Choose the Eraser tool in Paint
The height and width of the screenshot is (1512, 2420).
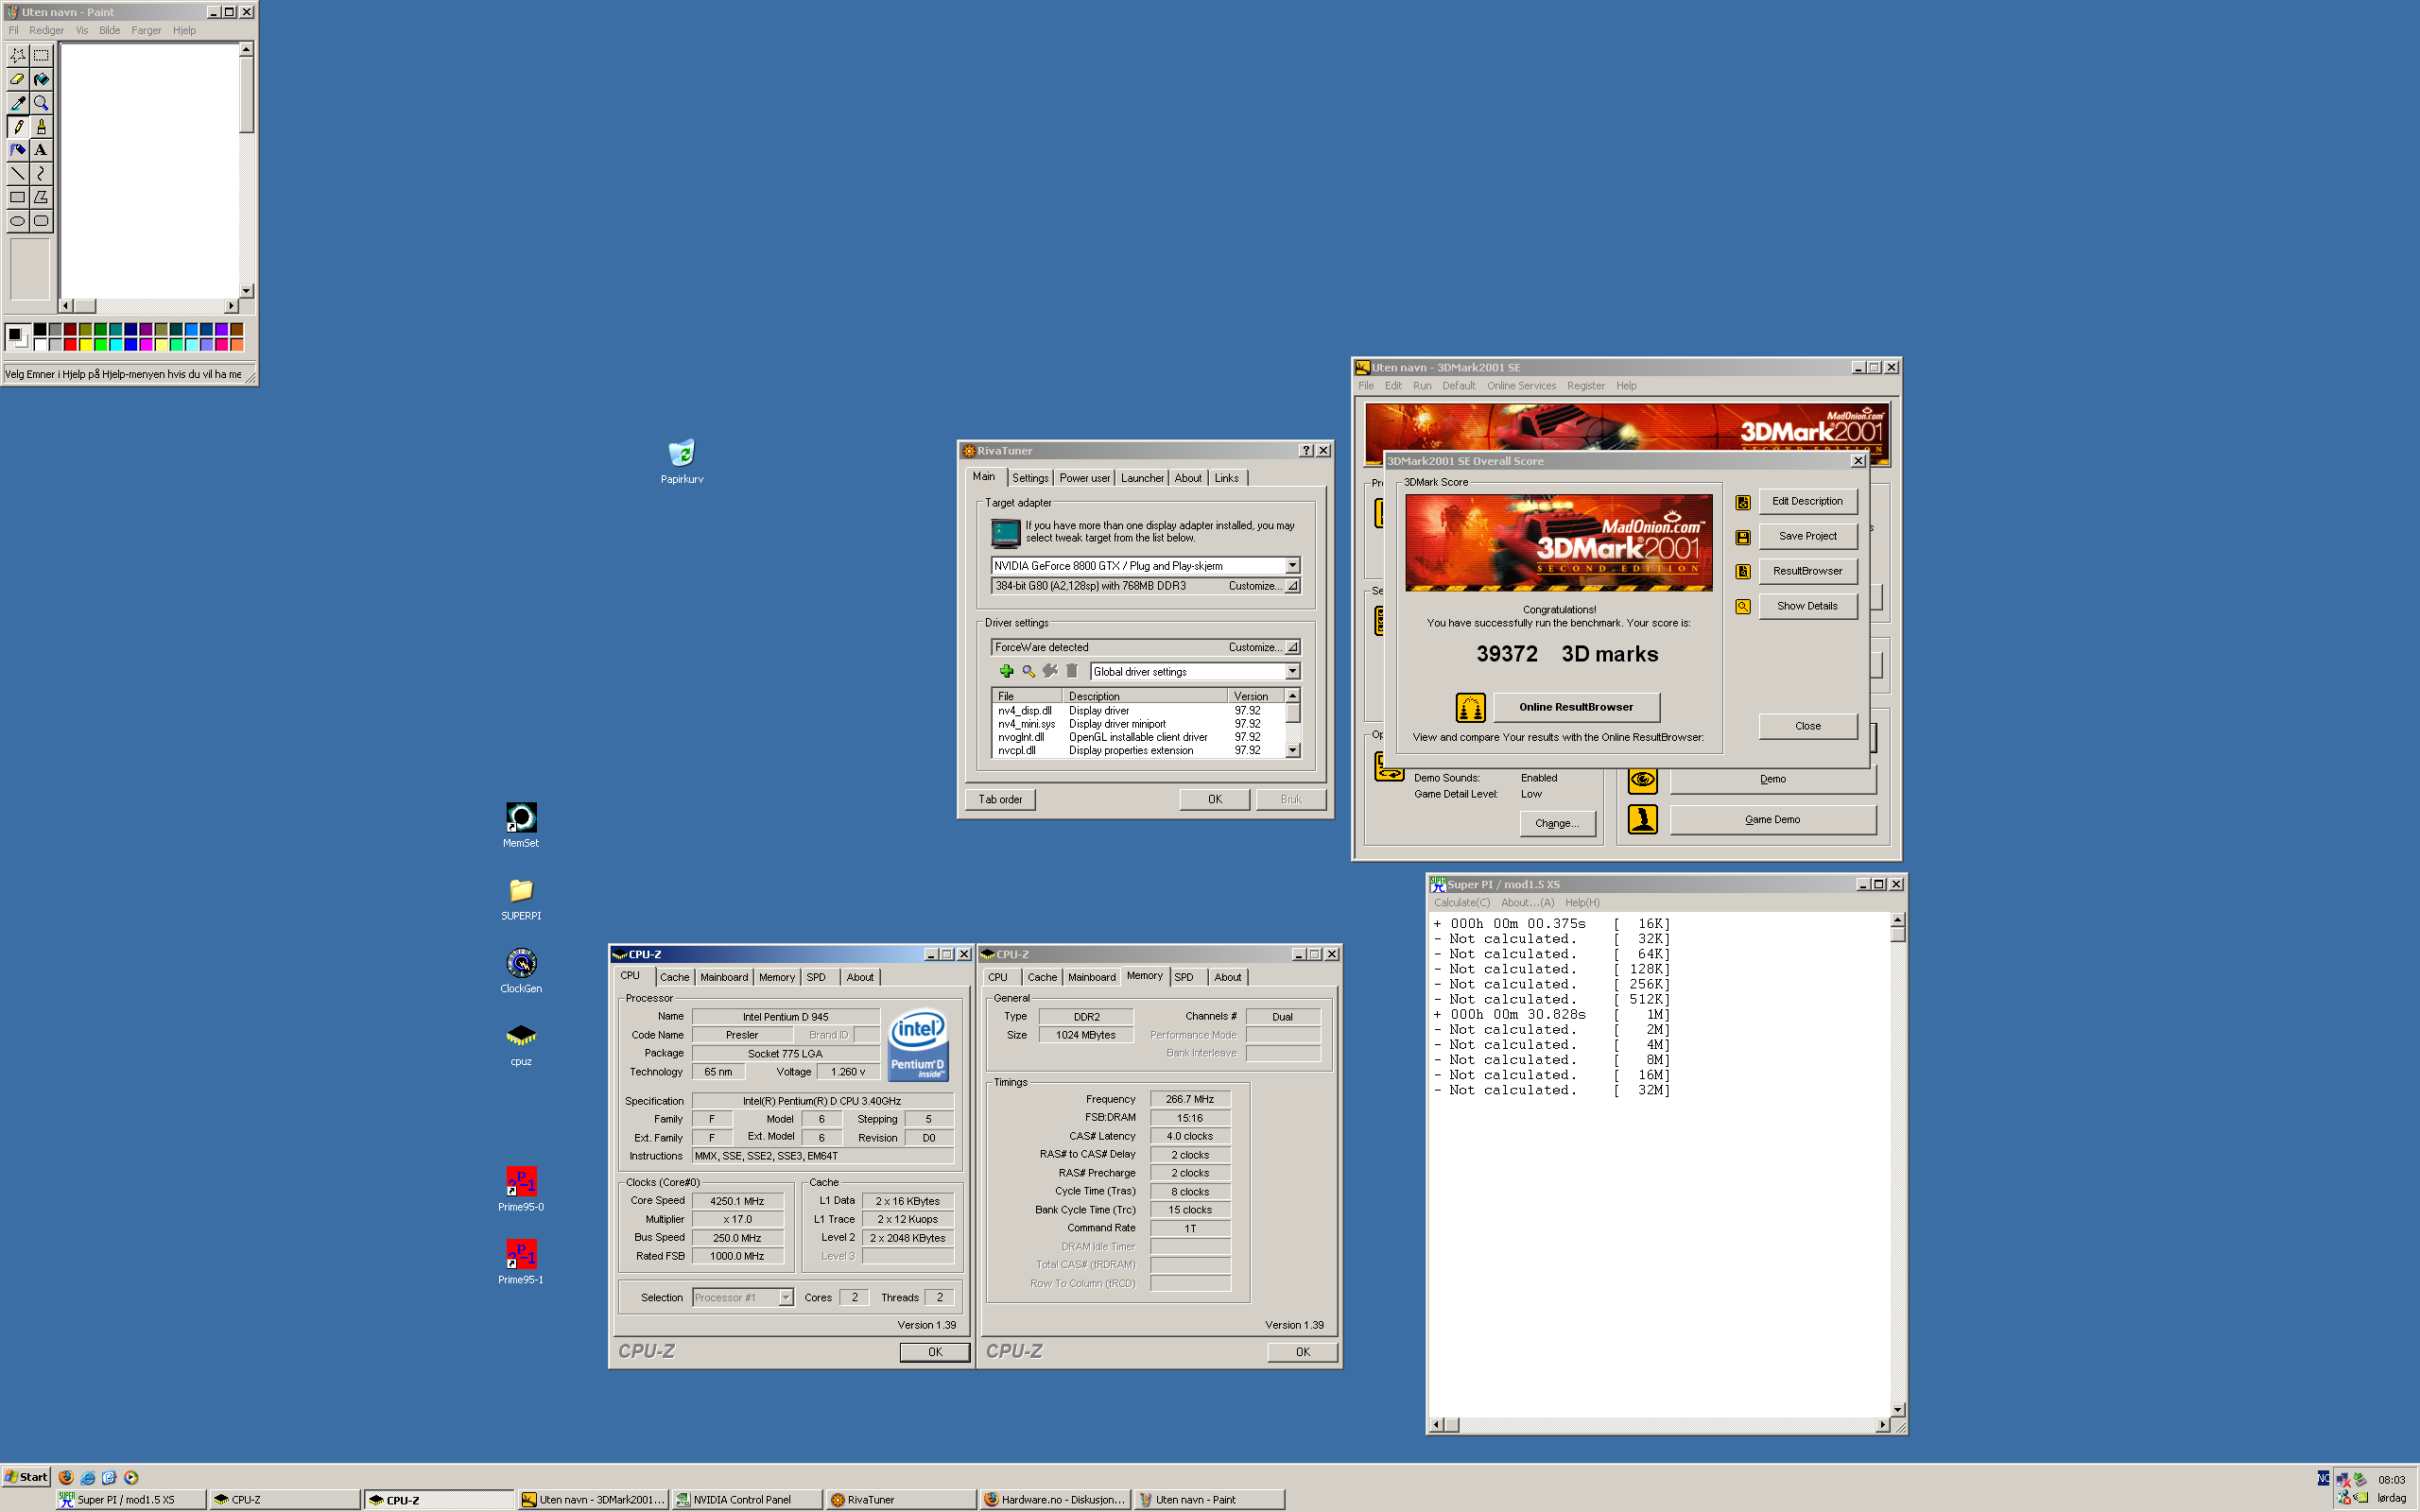(18, 79)
